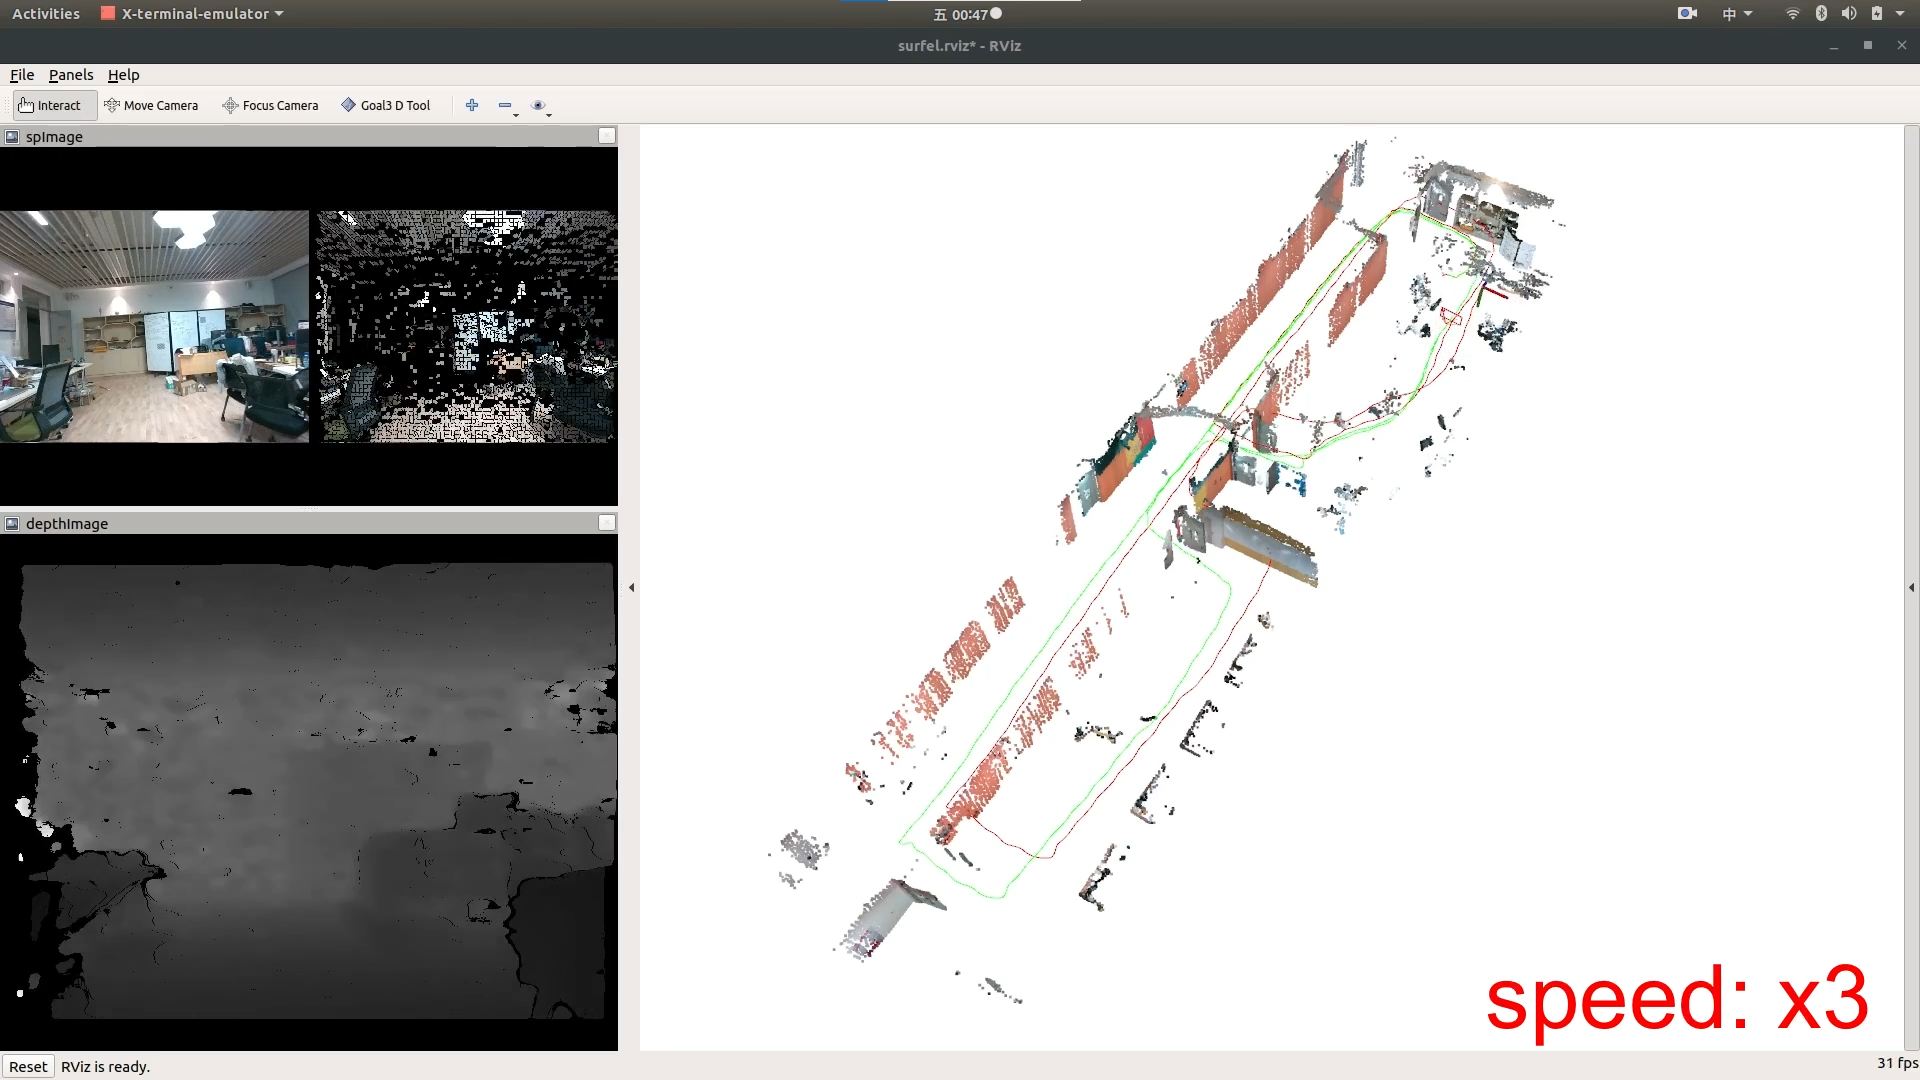Toggle screen recording indicator in top bar
The image size is (1920, 1080).
[x=1686, y=13]
